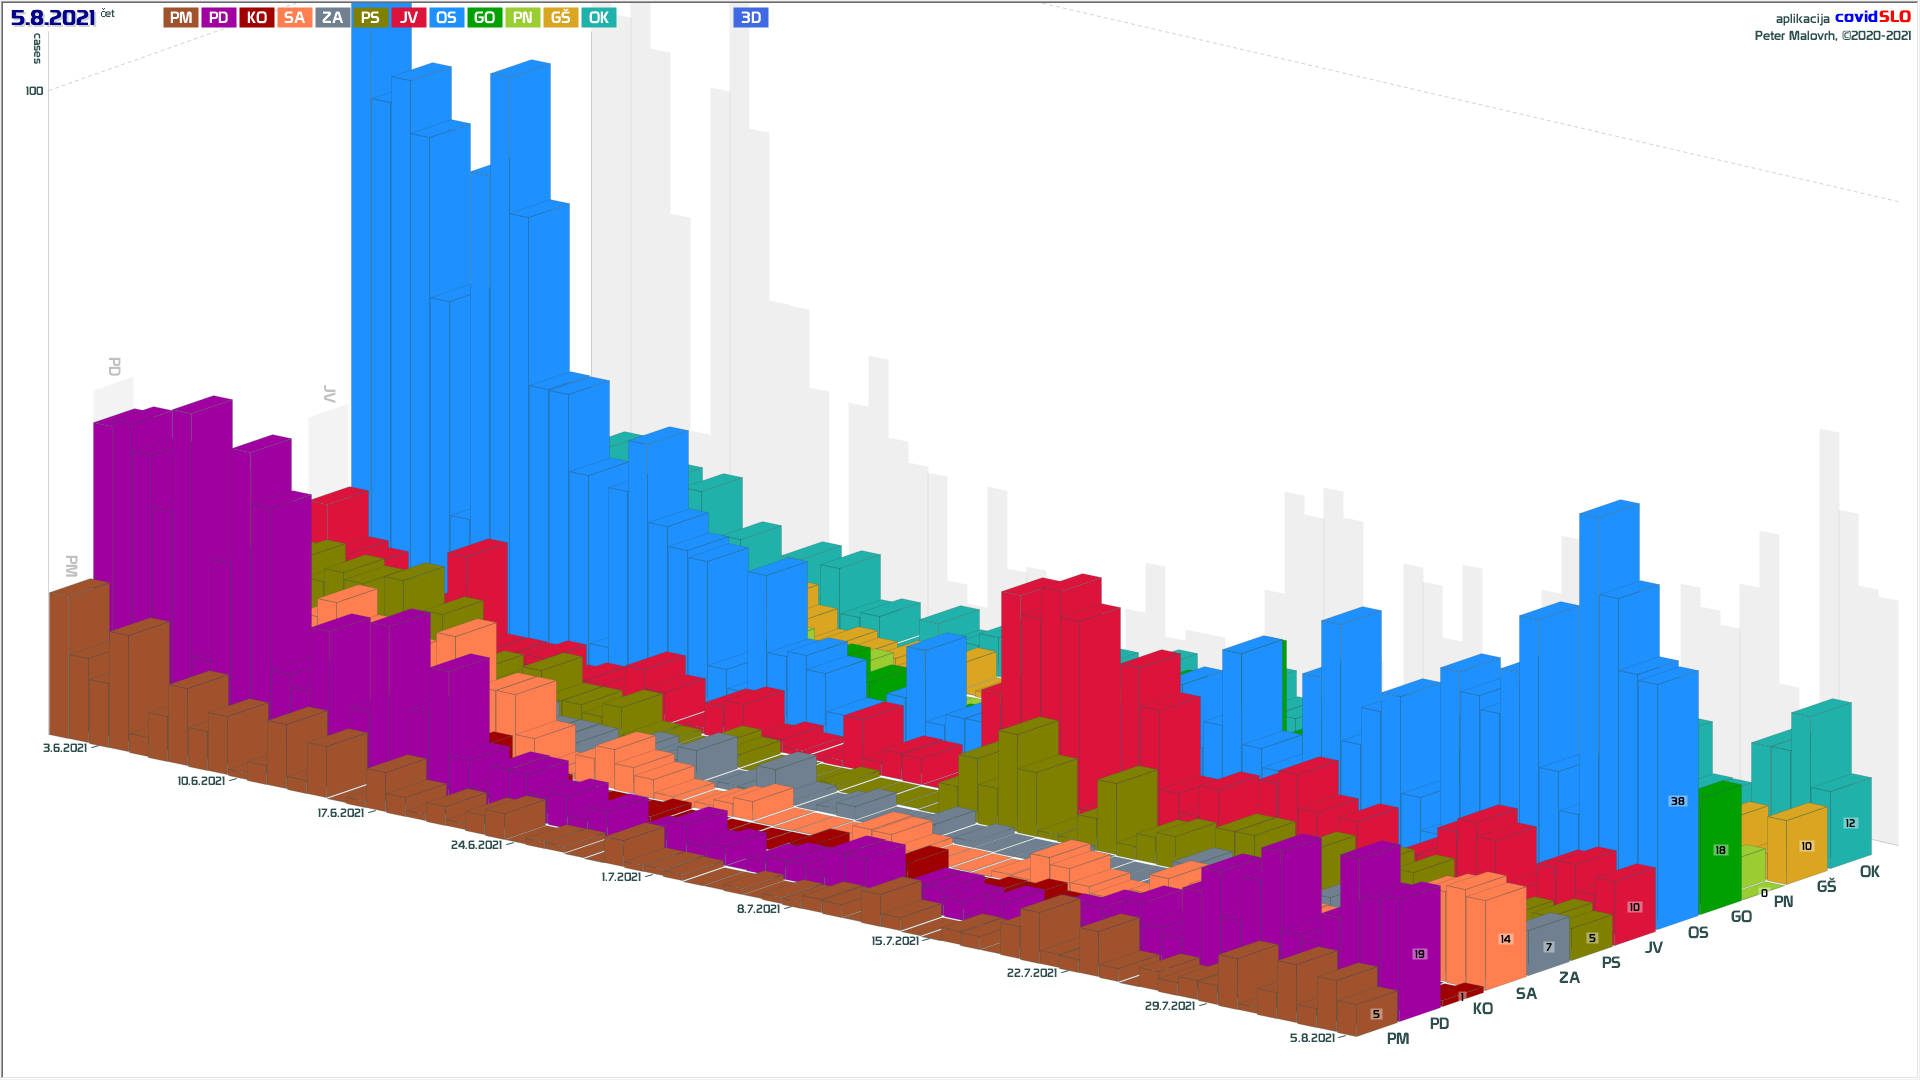
Task: Open the covidSLO application link
Action: pos(1872,17)
